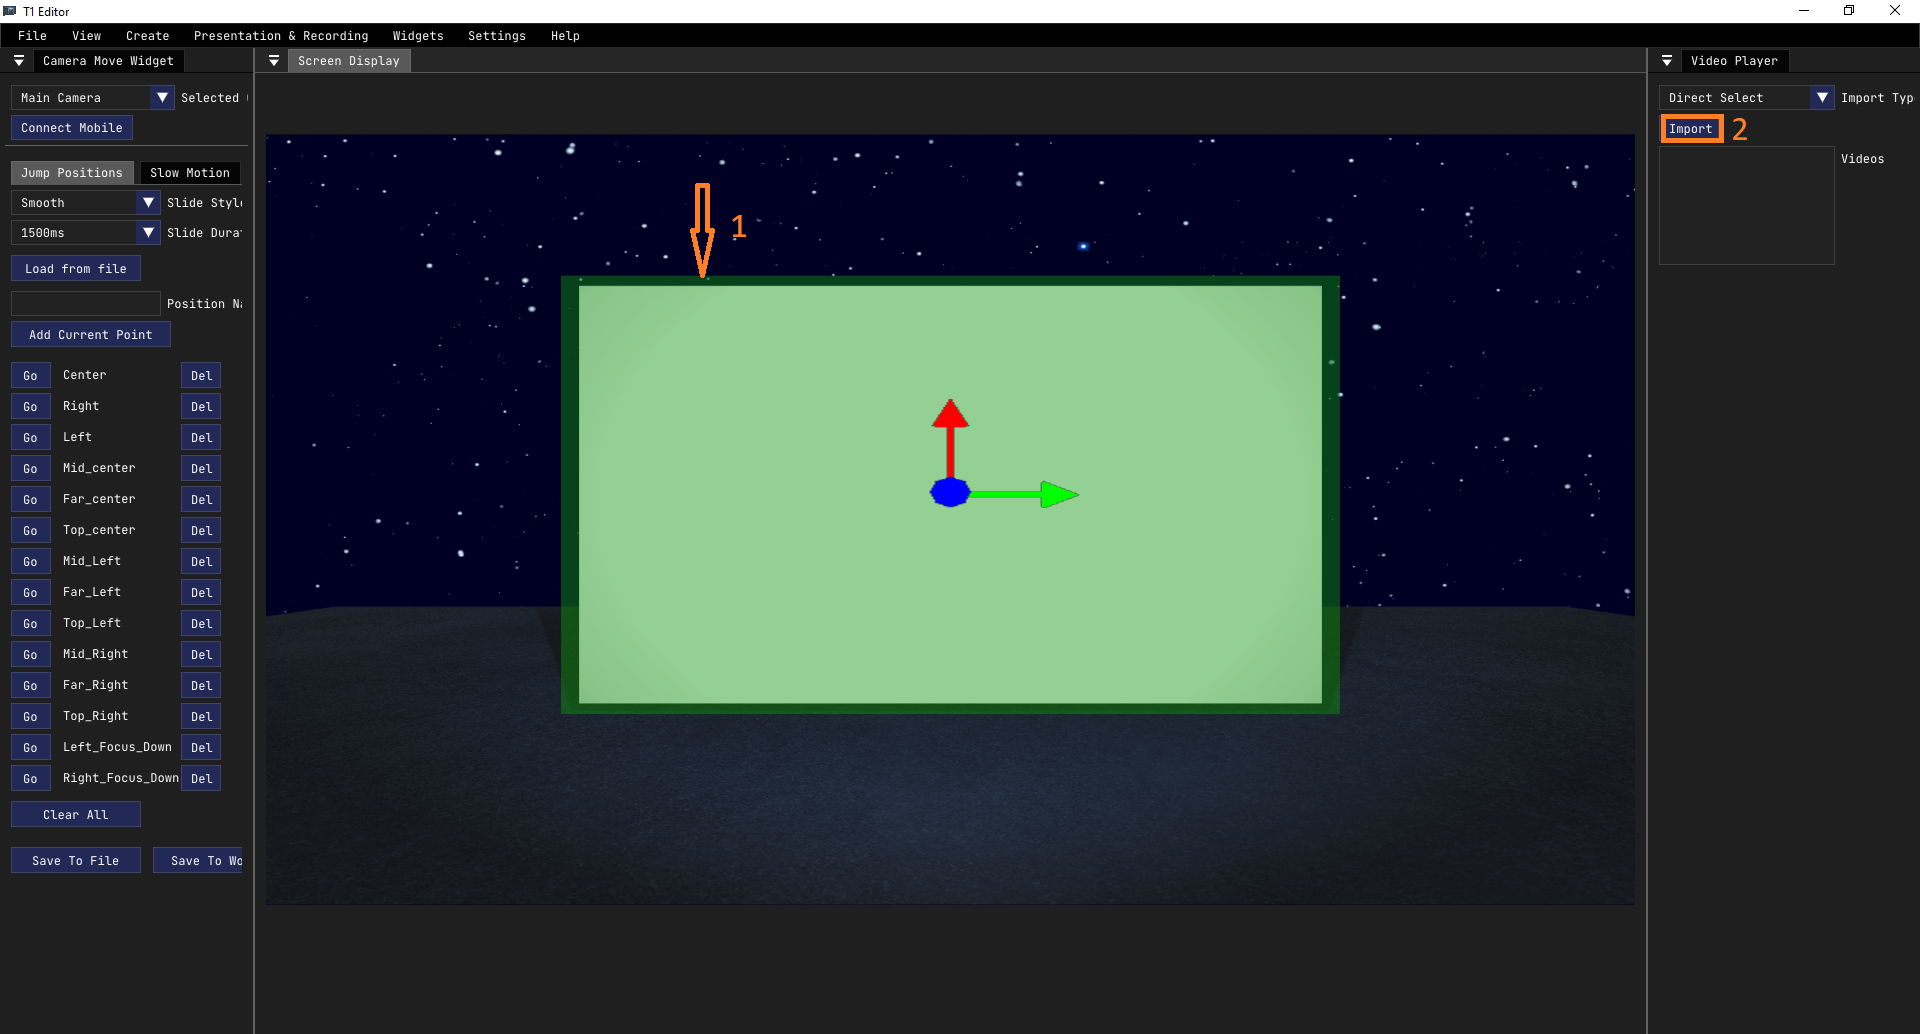Go to the Top_Right position
The height and width of the screenshot is (1034, 1920).
pyautogui.click(x=31, y=717)
